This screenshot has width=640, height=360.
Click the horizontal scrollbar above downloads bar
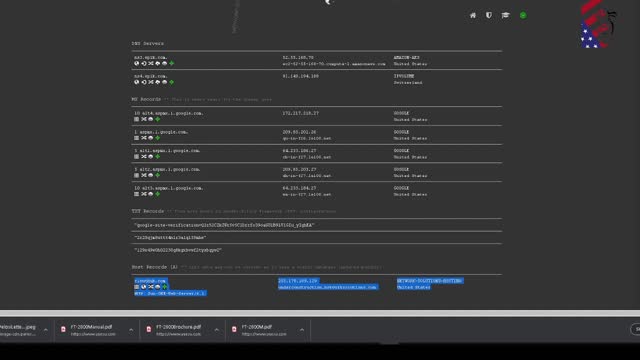320,313
